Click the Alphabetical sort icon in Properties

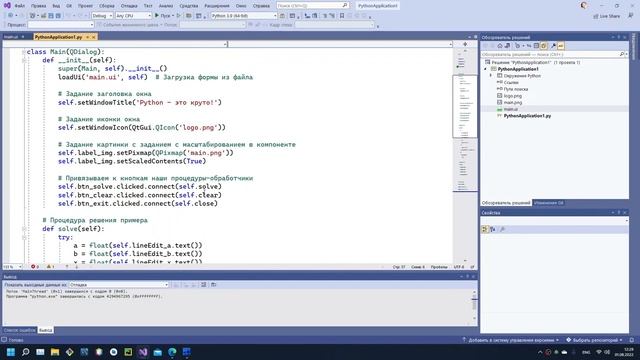click(493, 229)
